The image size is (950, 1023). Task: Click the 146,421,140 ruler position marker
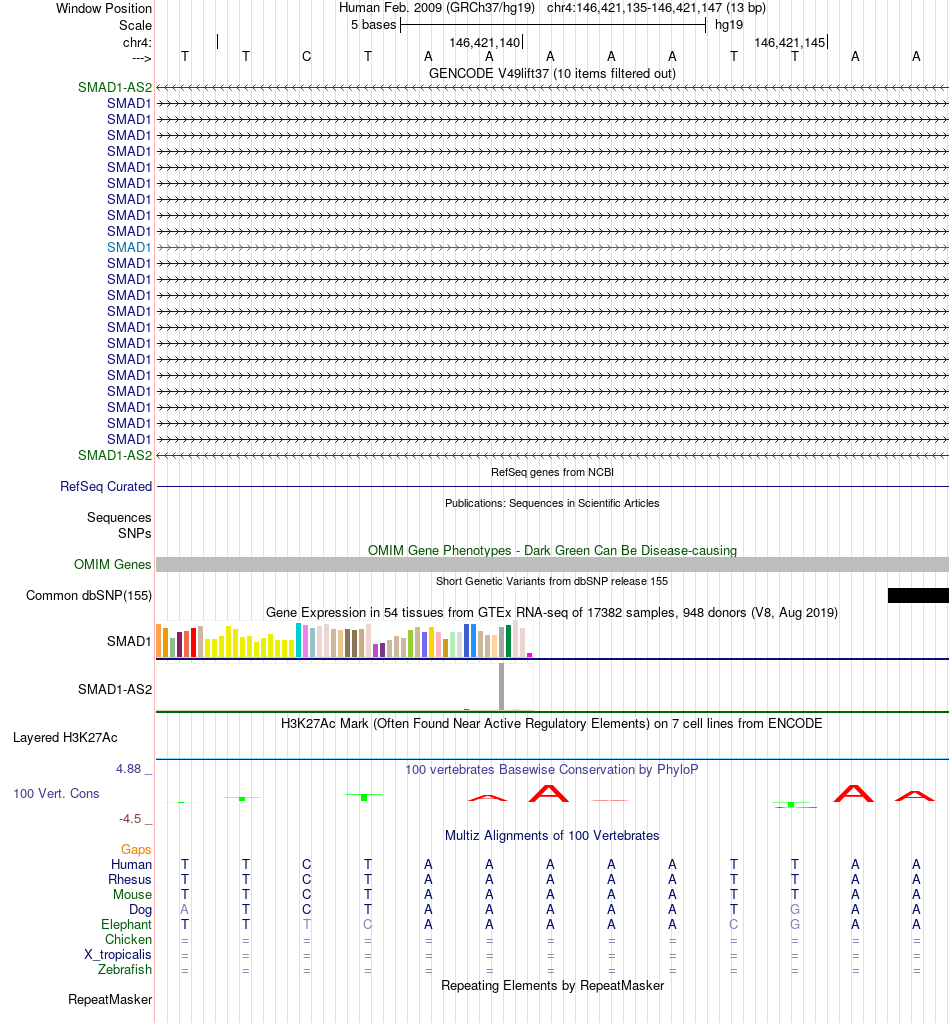(x=485, y=42)
